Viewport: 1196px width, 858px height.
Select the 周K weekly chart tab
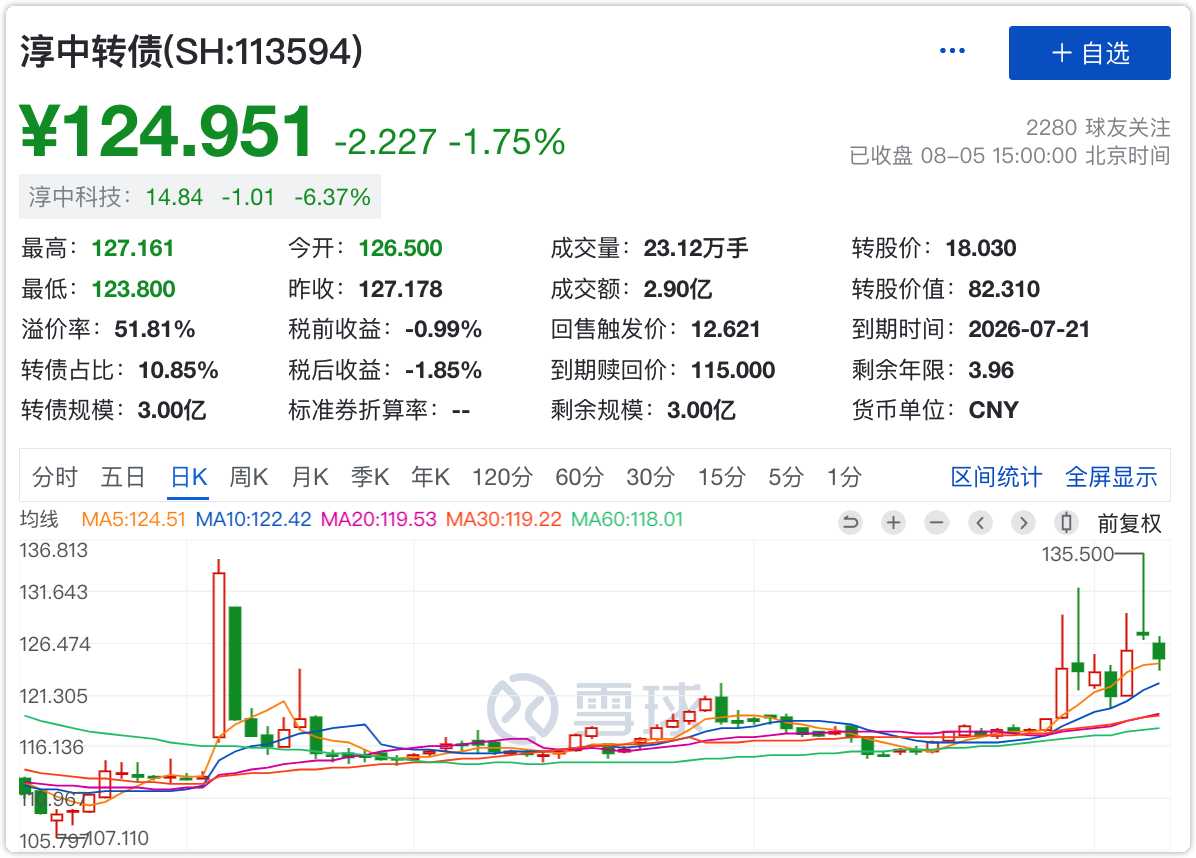(248, 477)
